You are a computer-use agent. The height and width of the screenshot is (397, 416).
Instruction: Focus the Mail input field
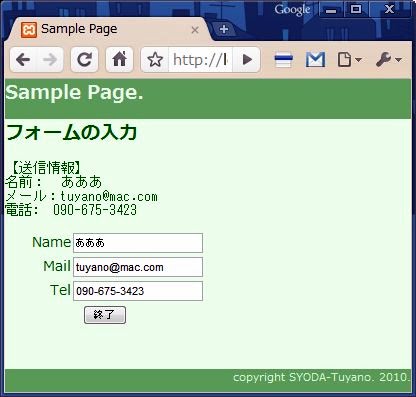pos(138,267)
